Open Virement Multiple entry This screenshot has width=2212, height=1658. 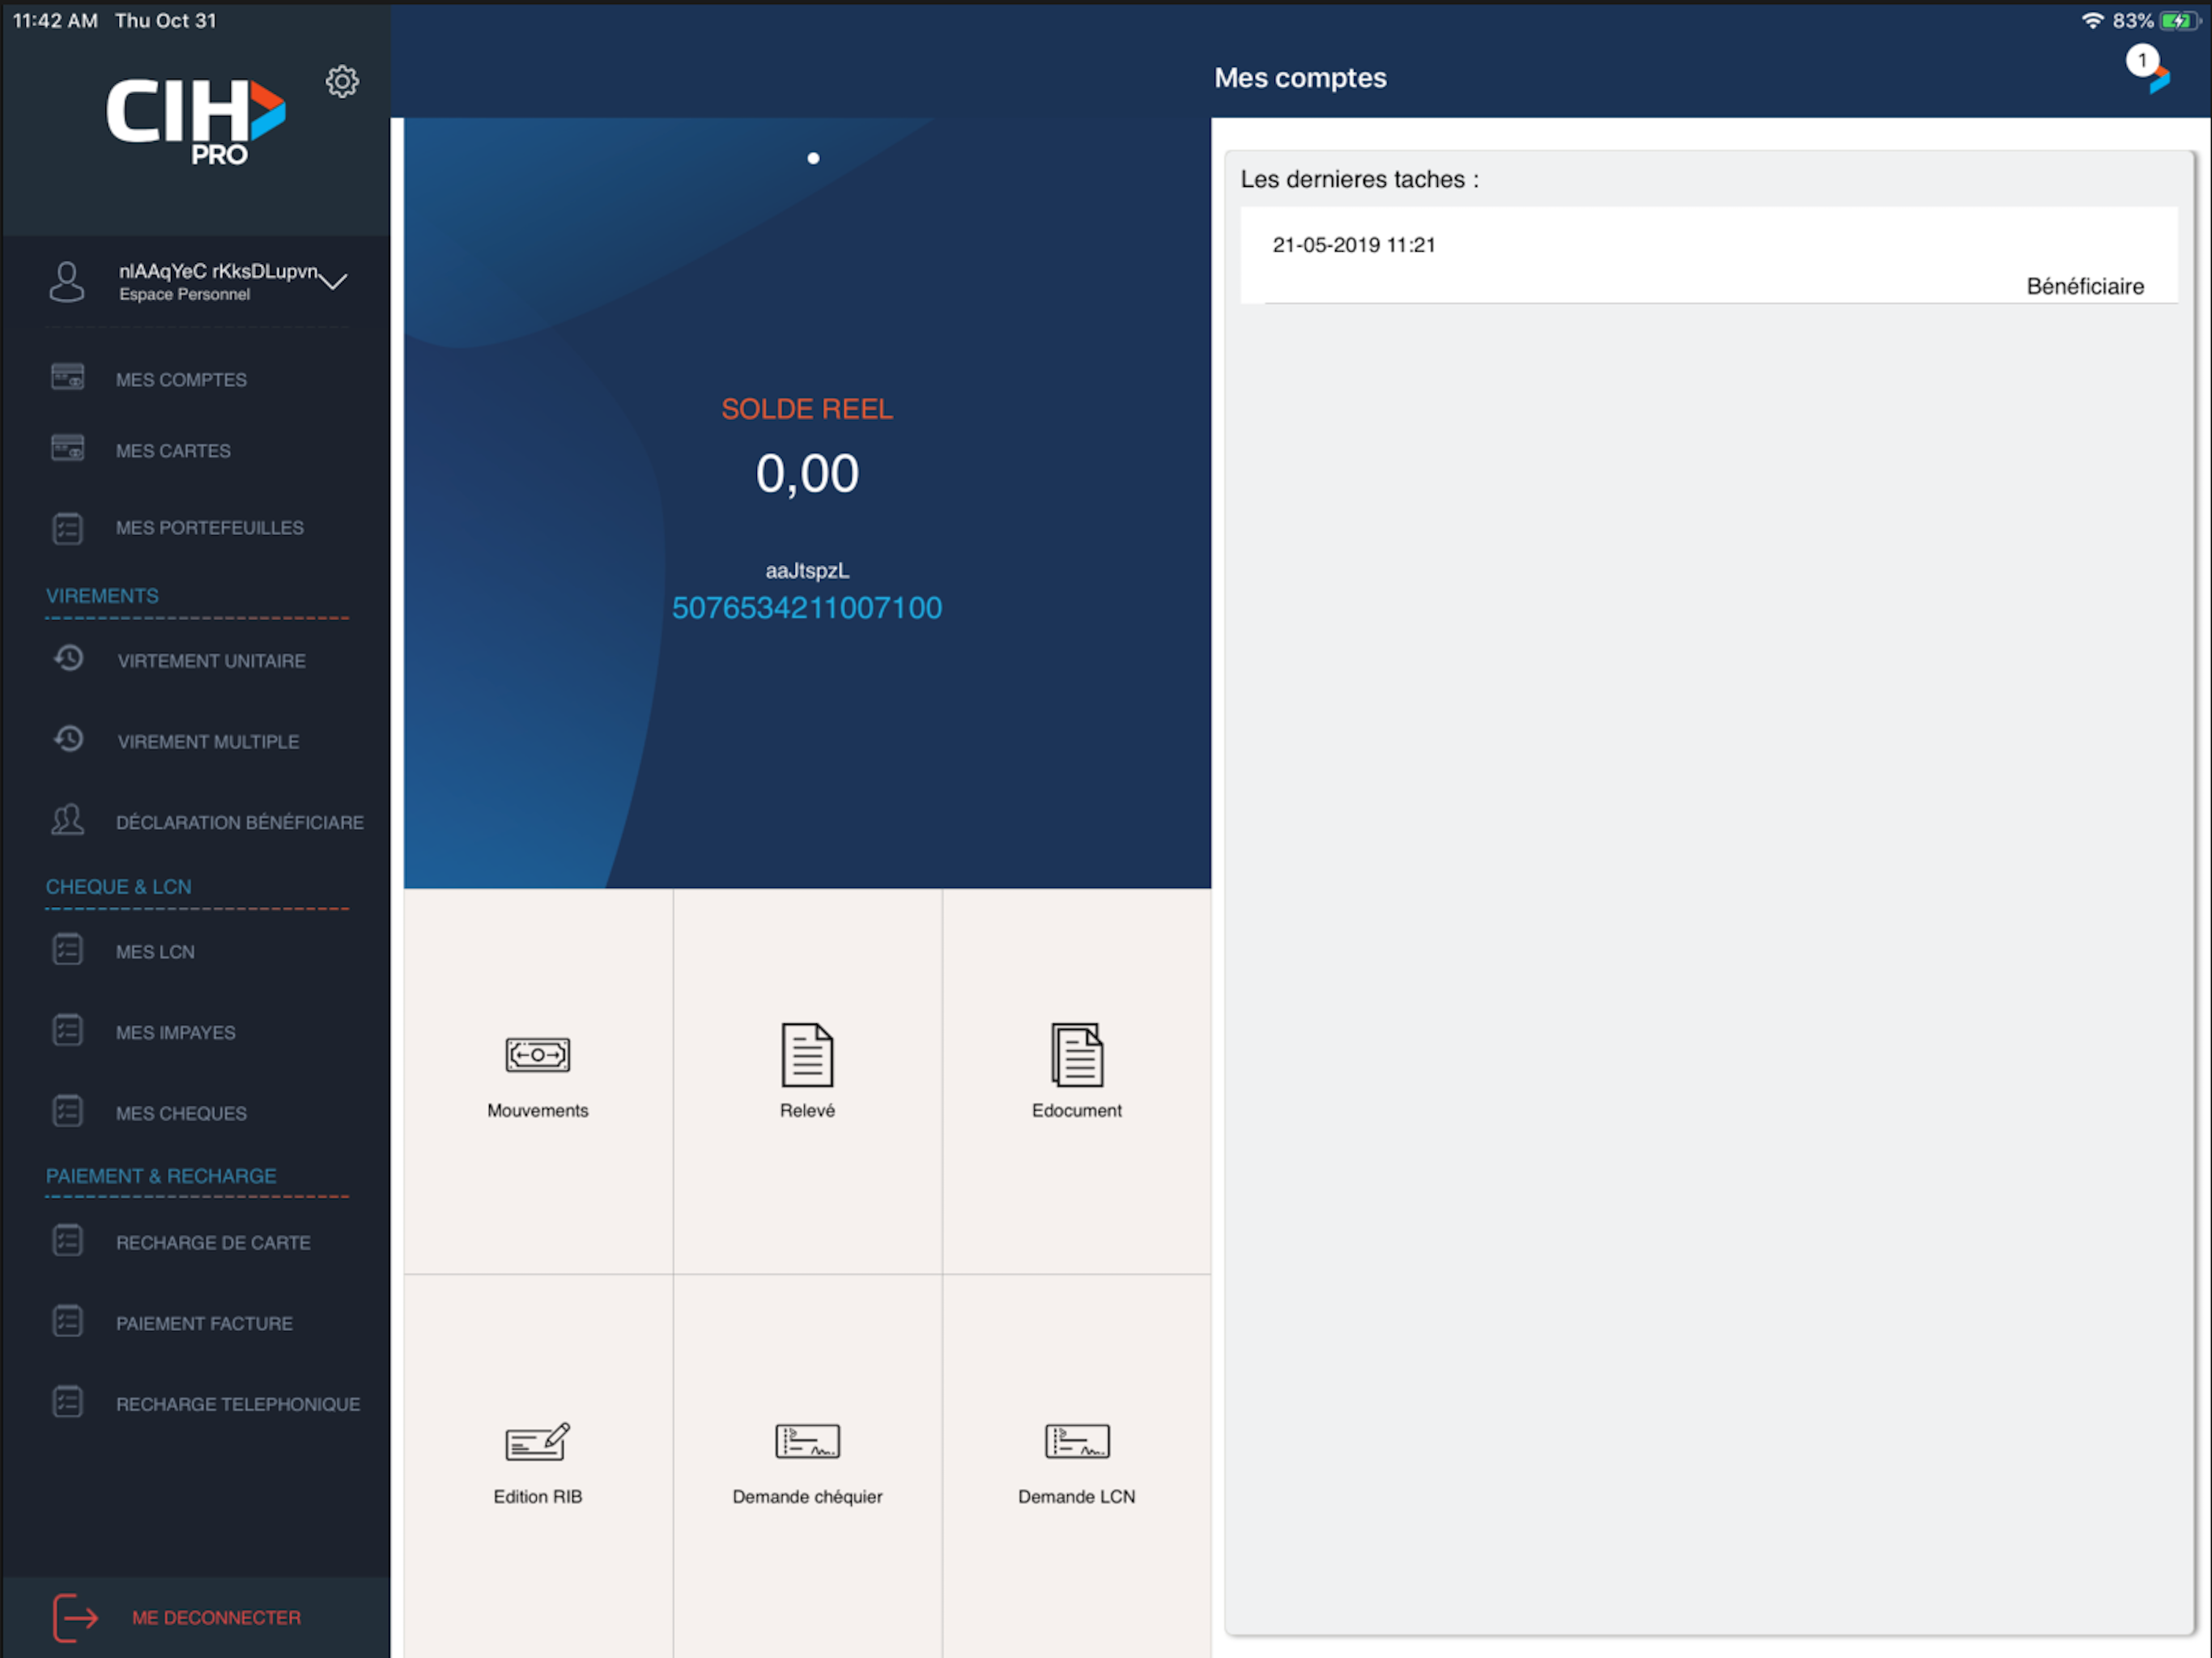click(208, 742)
